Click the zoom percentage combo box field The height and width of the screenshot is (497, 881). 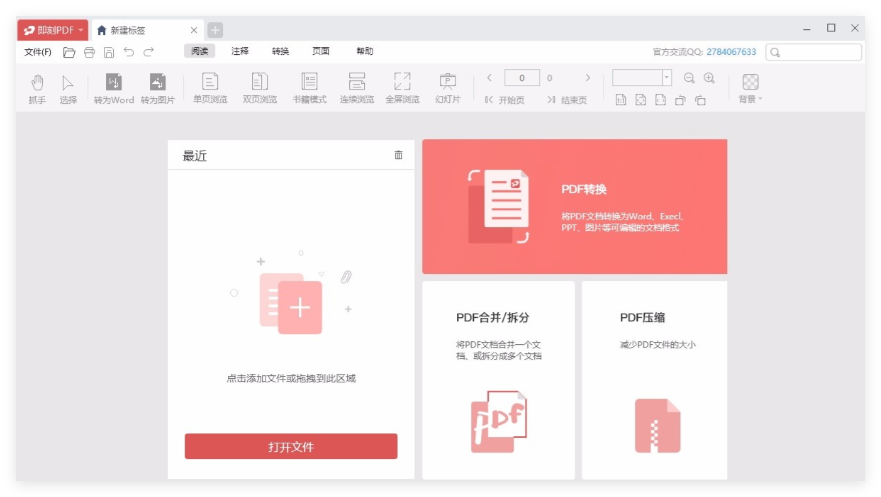[637, 77]
